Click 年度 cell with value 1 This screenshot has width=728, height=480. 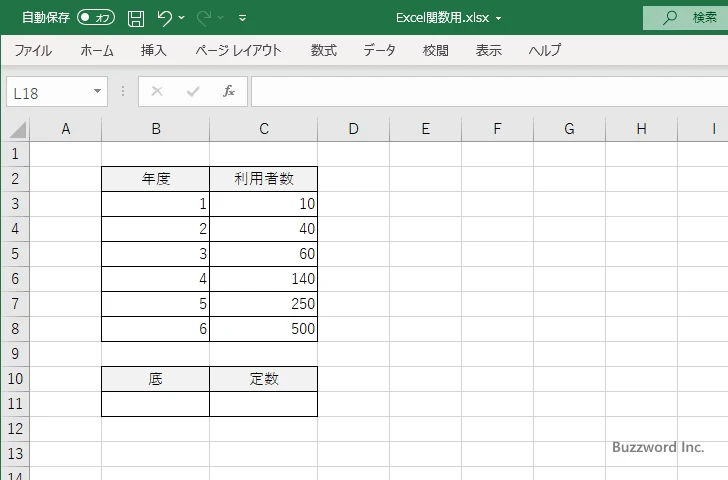point(156,204)
